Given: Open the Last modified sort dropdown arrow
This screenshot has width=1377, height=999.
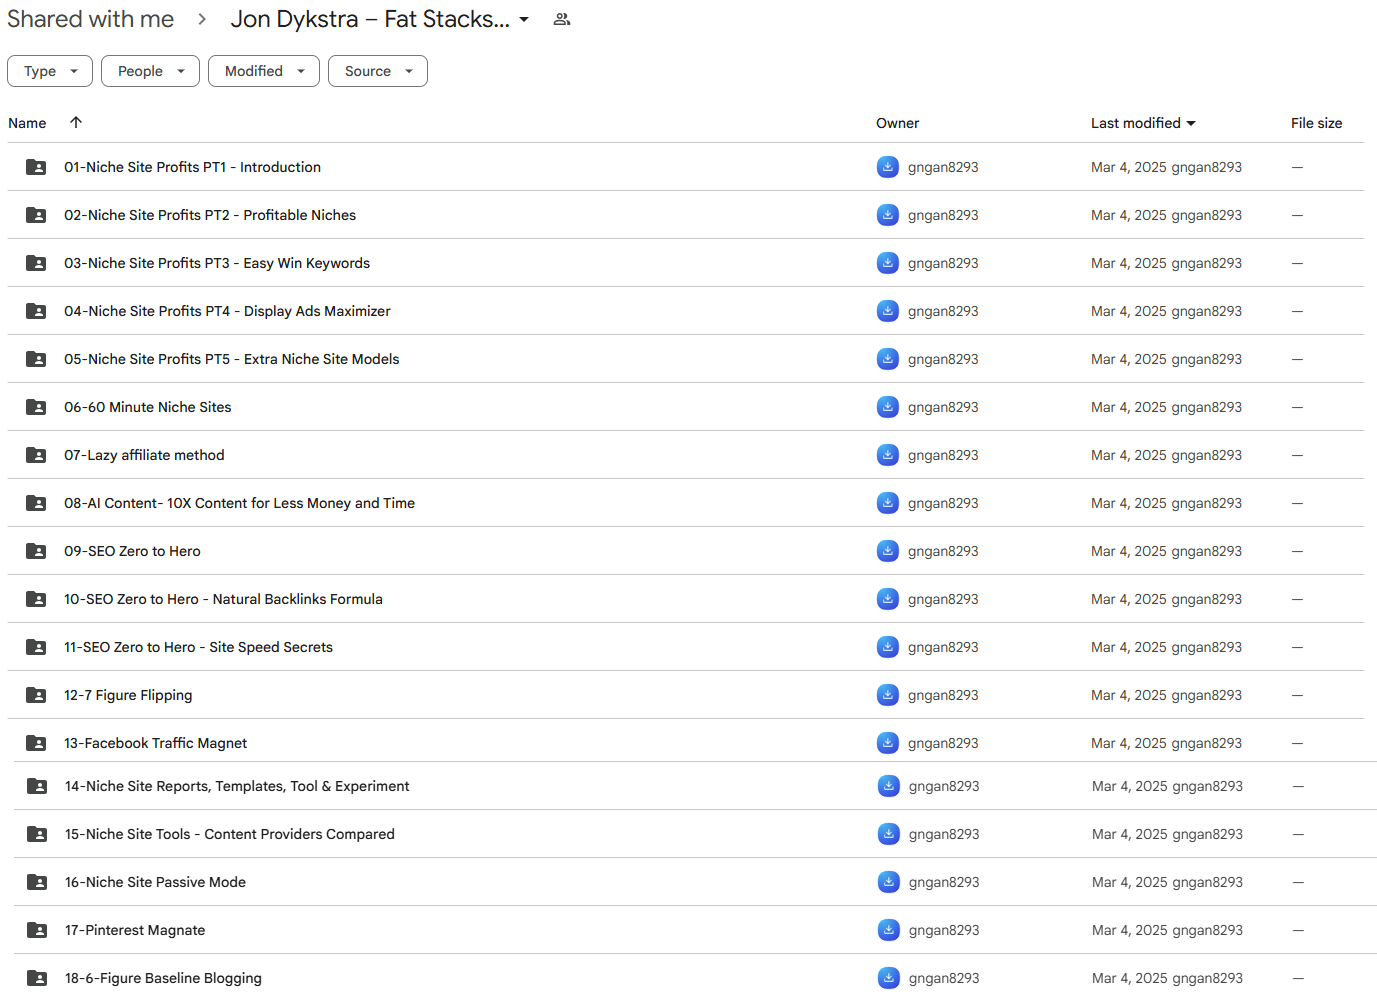Looking at the screenshot, I should coord(1191,123).
